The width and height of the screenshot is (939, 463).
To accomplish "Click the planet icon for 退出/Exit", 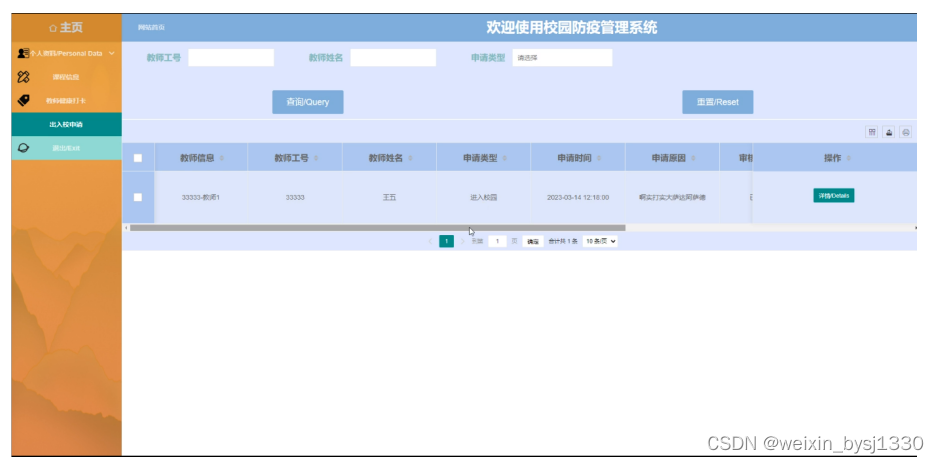I will pyautogui.click(x=23, y=147).
